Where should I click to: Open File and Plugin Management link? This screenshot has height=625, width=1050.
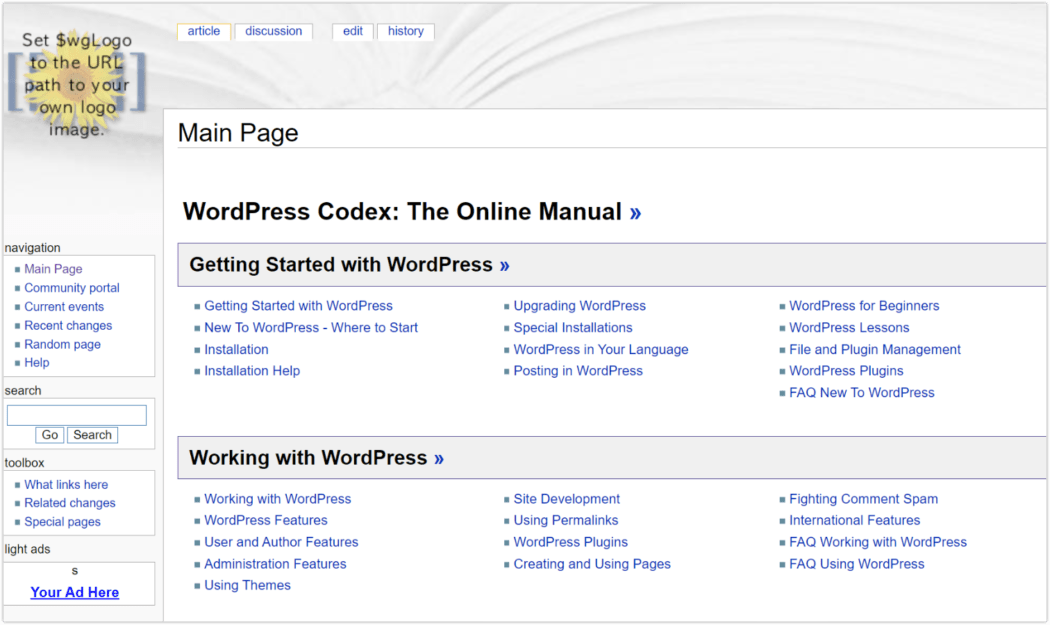[x=875, y=349]
